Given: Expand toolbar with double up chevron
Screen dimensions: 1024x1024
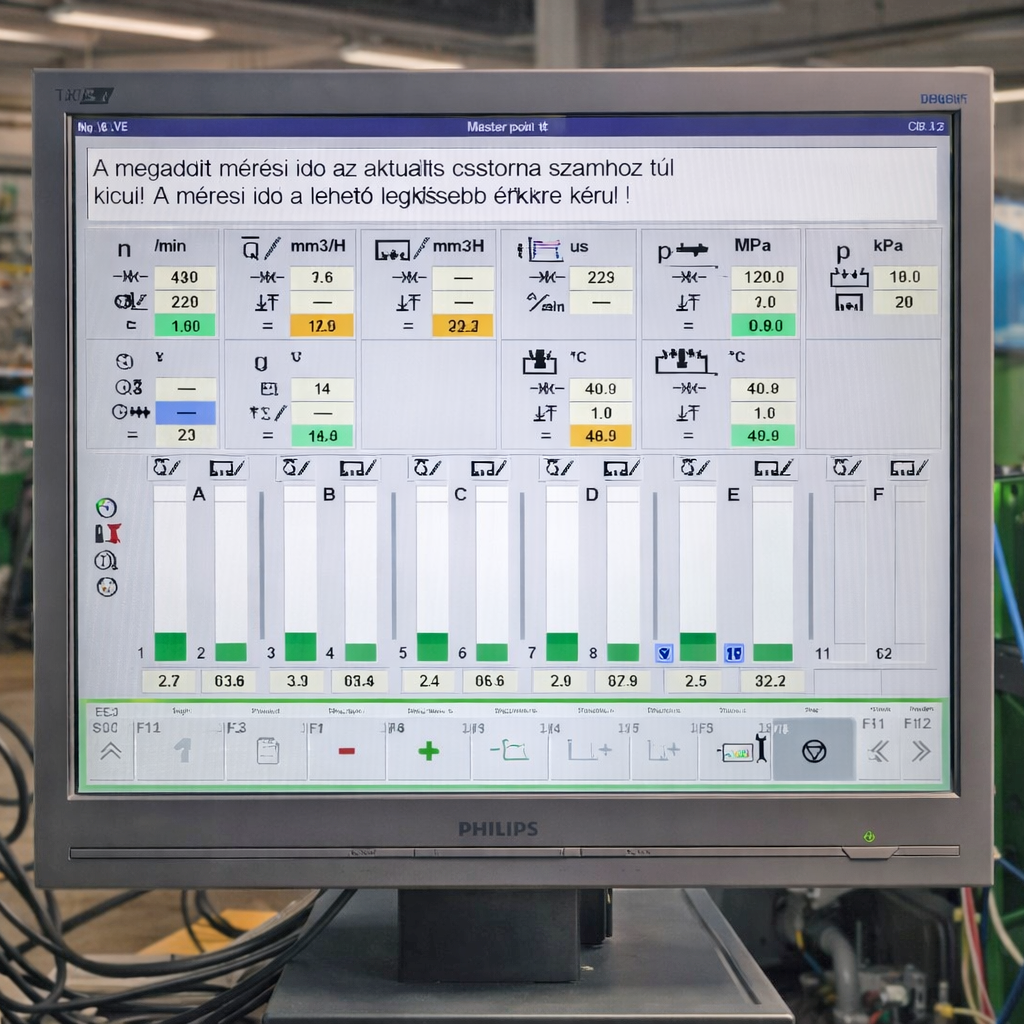Looking at the screenshot, I should point(110,751).
